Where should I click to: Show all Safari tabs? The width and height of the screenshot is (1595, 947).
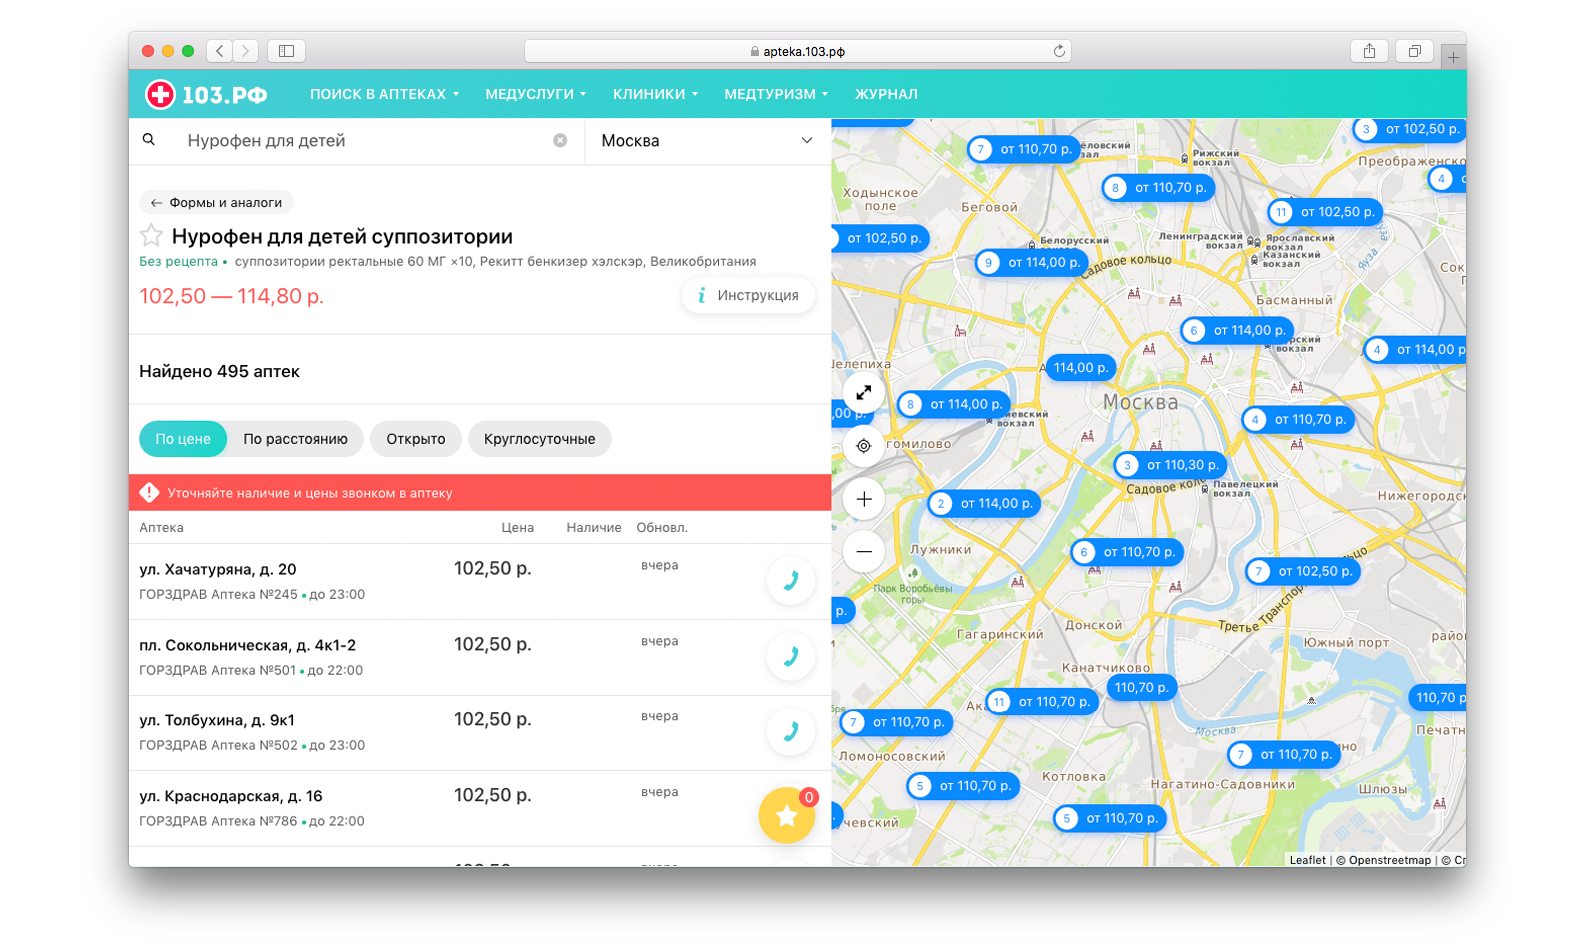1414,51
